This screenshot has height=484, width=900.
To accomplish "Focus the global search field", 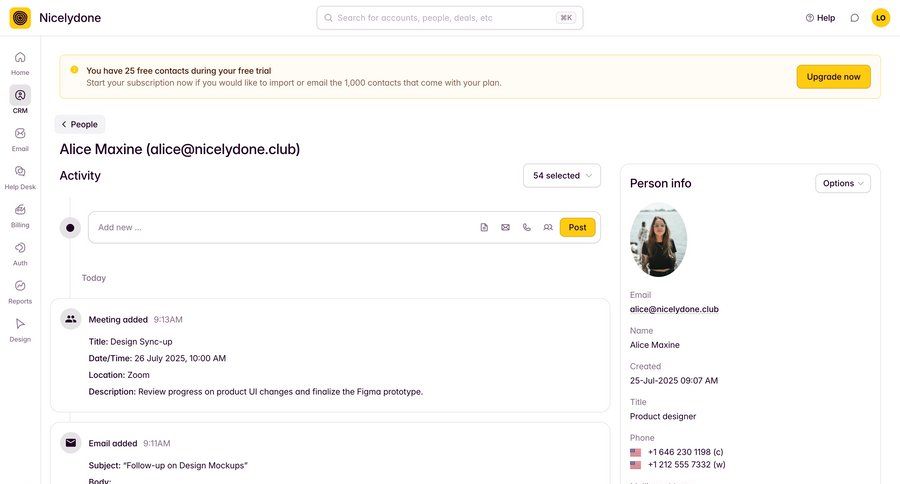I will [x=449, y=18].
